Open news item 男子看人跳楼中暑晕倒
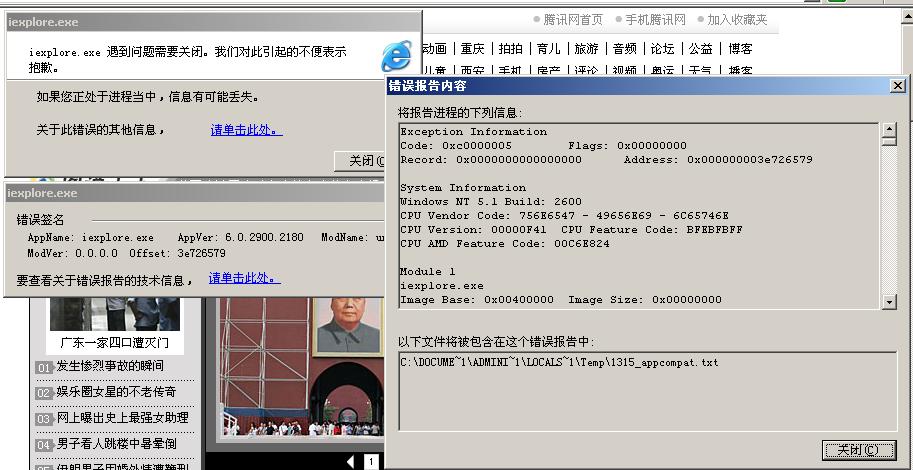This screenshot has height=470, width=913. coord(116,444)
